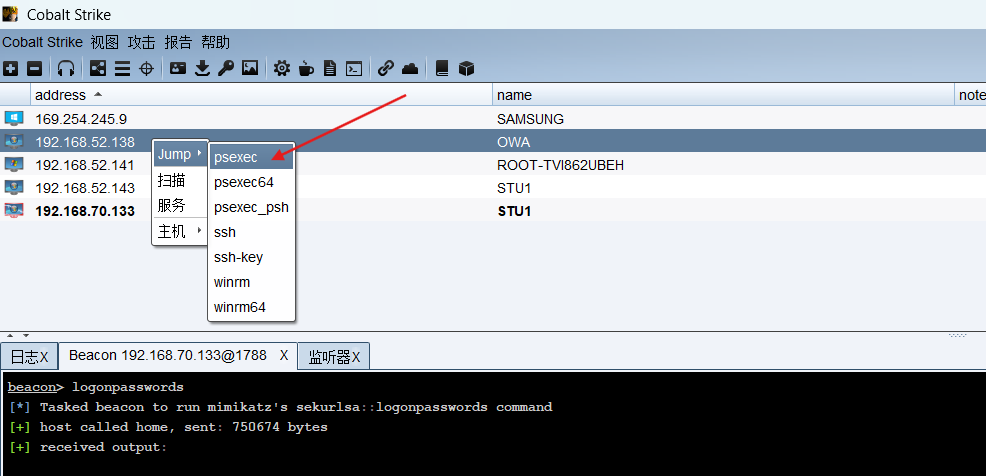
Task: Choose psexec from the Jump submenu
Action: (252, 157)
